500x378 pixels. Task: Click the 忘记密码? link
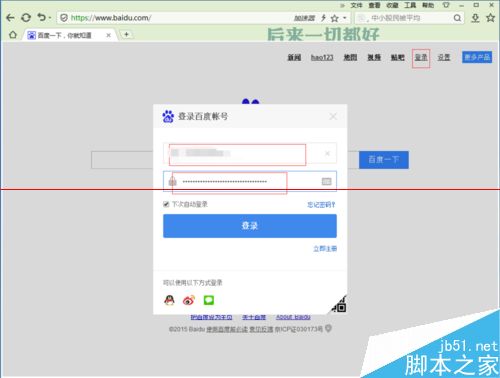[x=321, y=204]
